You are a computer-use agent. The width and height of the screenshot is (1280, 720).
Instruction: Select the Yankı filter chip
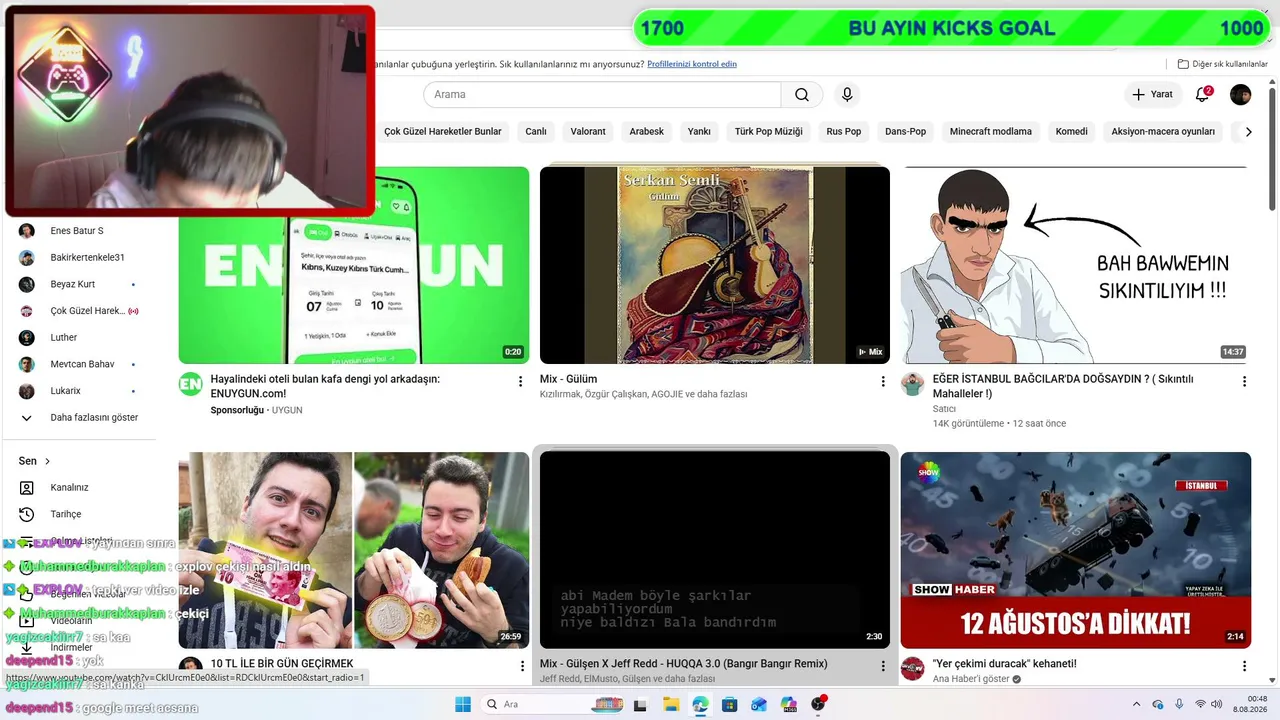tap(699, 131)
